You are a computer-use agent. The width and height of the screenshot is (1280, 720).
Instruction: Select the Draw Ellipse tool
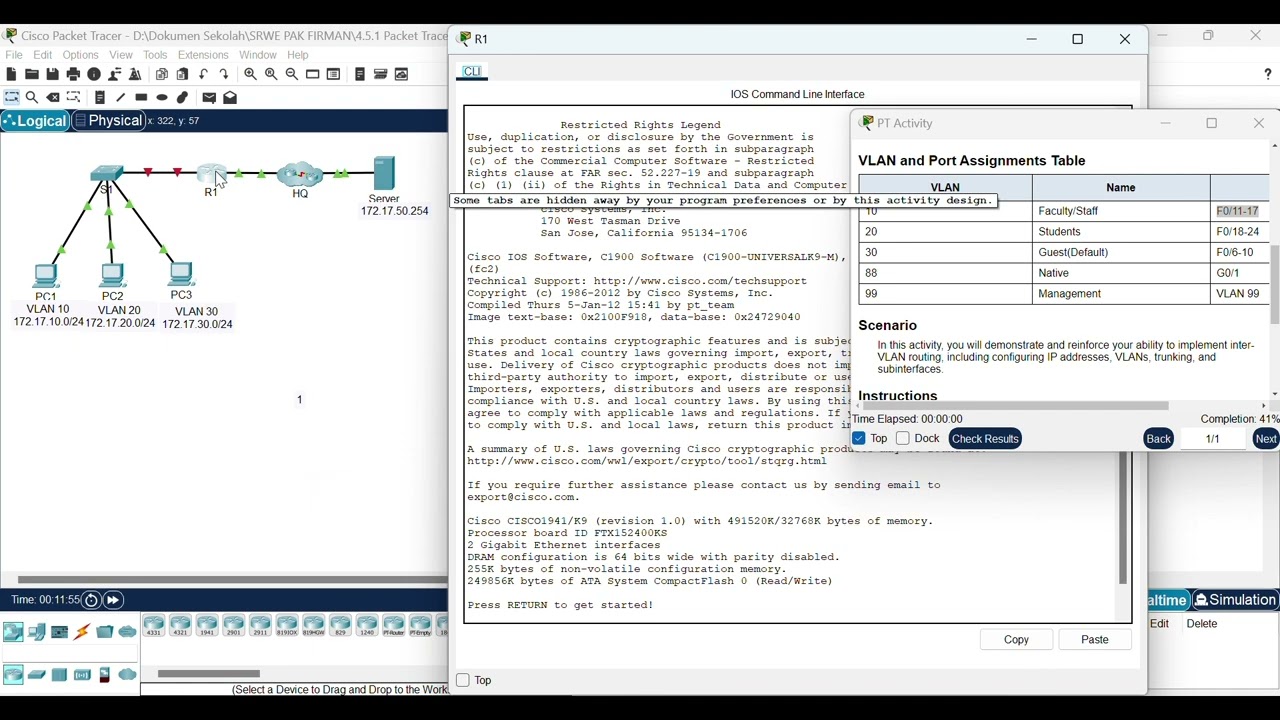[x=162, y=98]
